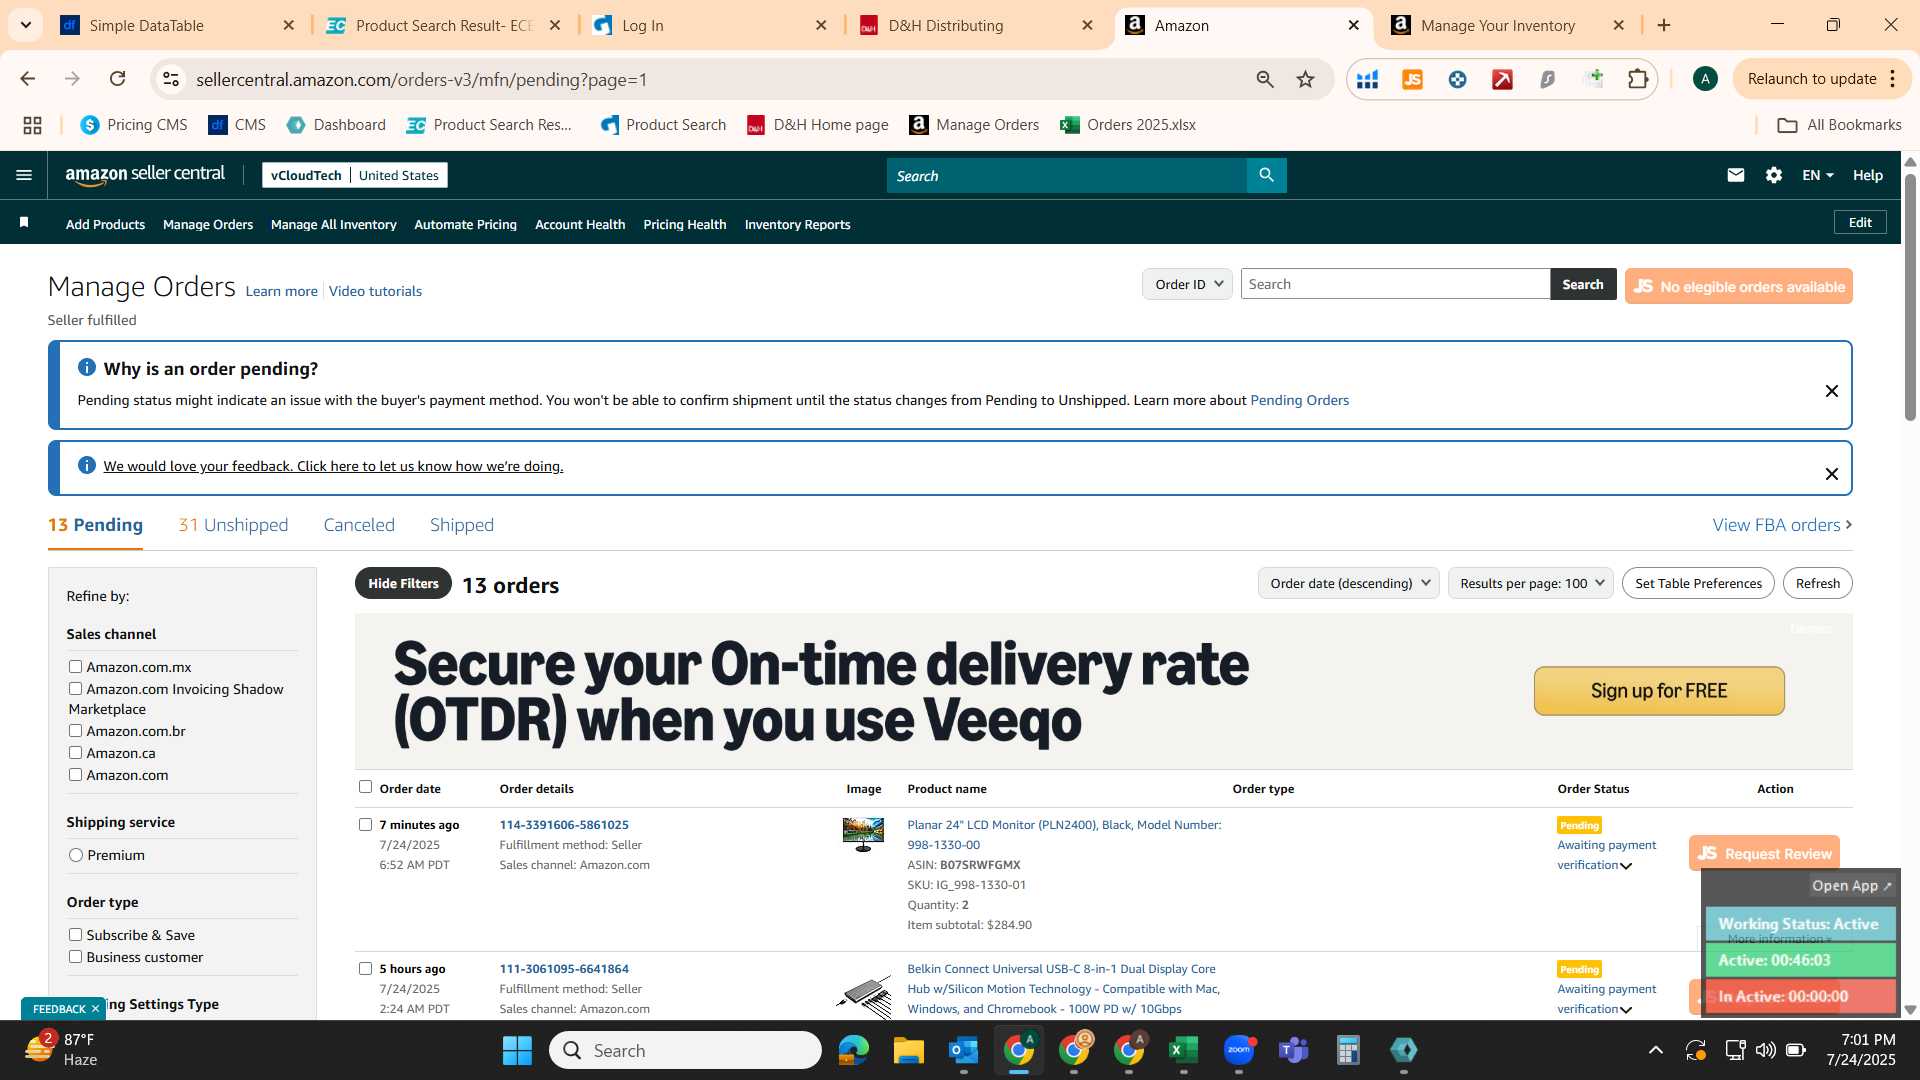Follow the View FBA orders link
This screenshot has height=1080, width=1920.
click(1782, 525)
